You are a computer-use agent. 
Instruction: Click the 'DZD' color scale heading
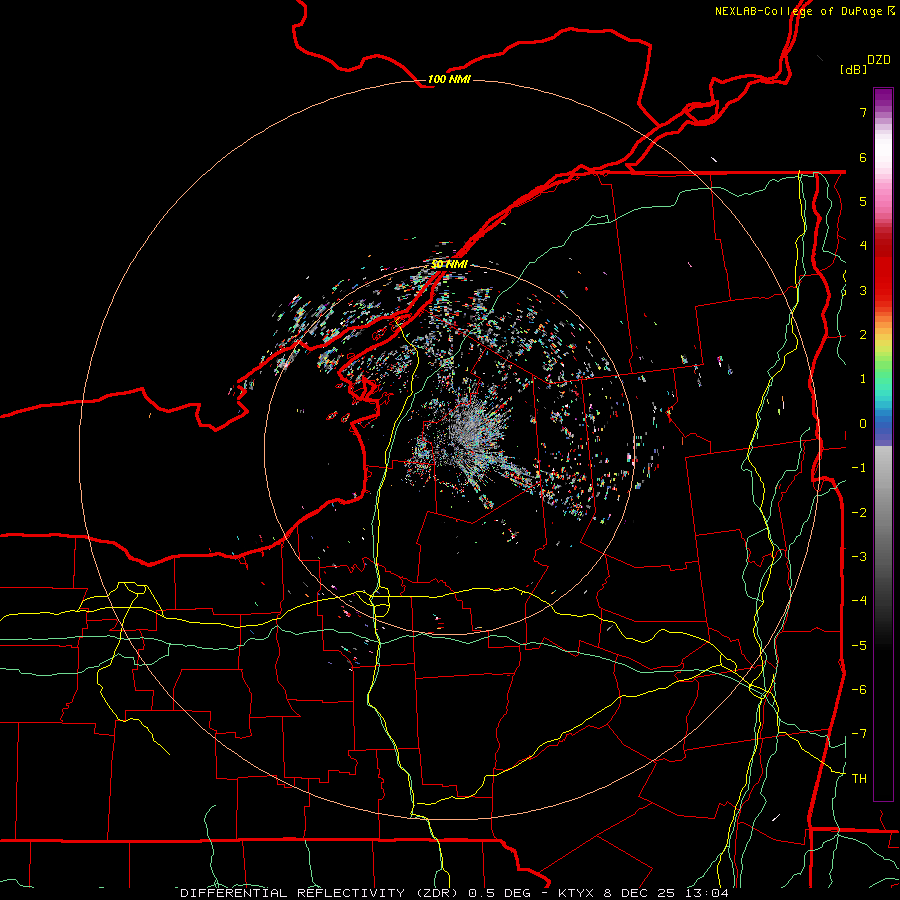pyautogui.click(x=879, y=60)
